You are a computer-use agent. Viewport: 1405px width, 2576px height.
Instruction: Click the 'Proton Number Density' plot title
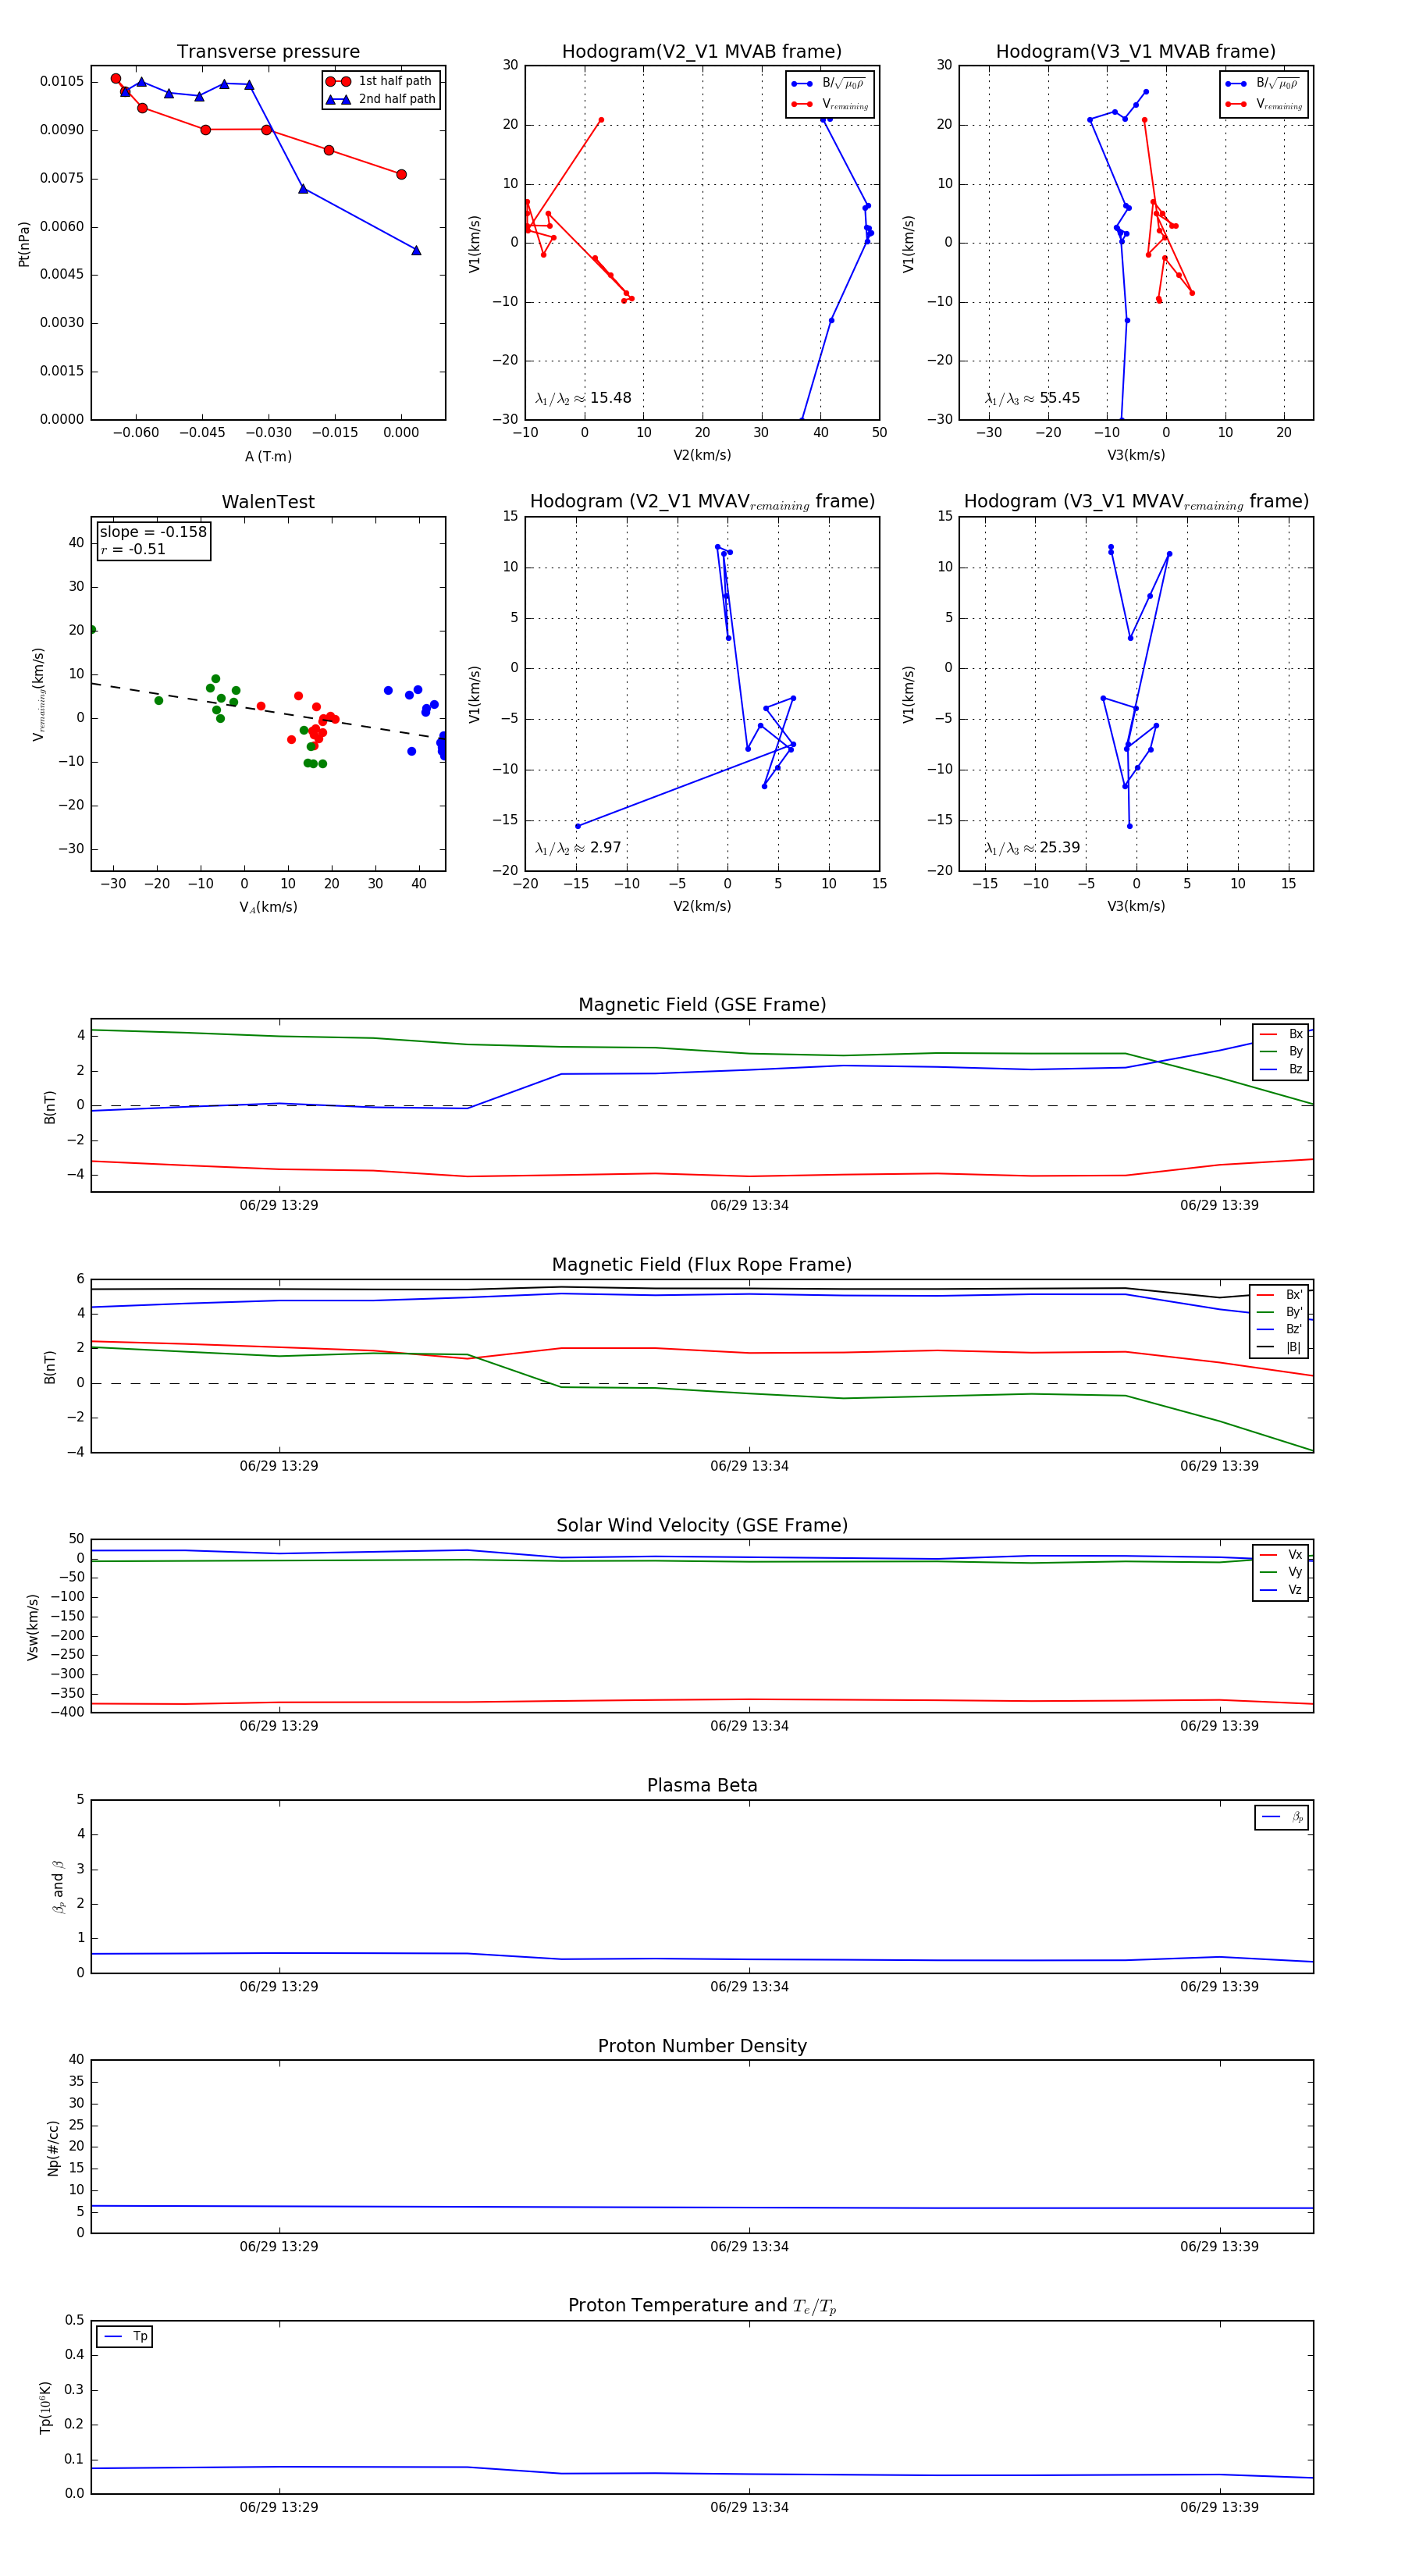[x=702, y=2046]
